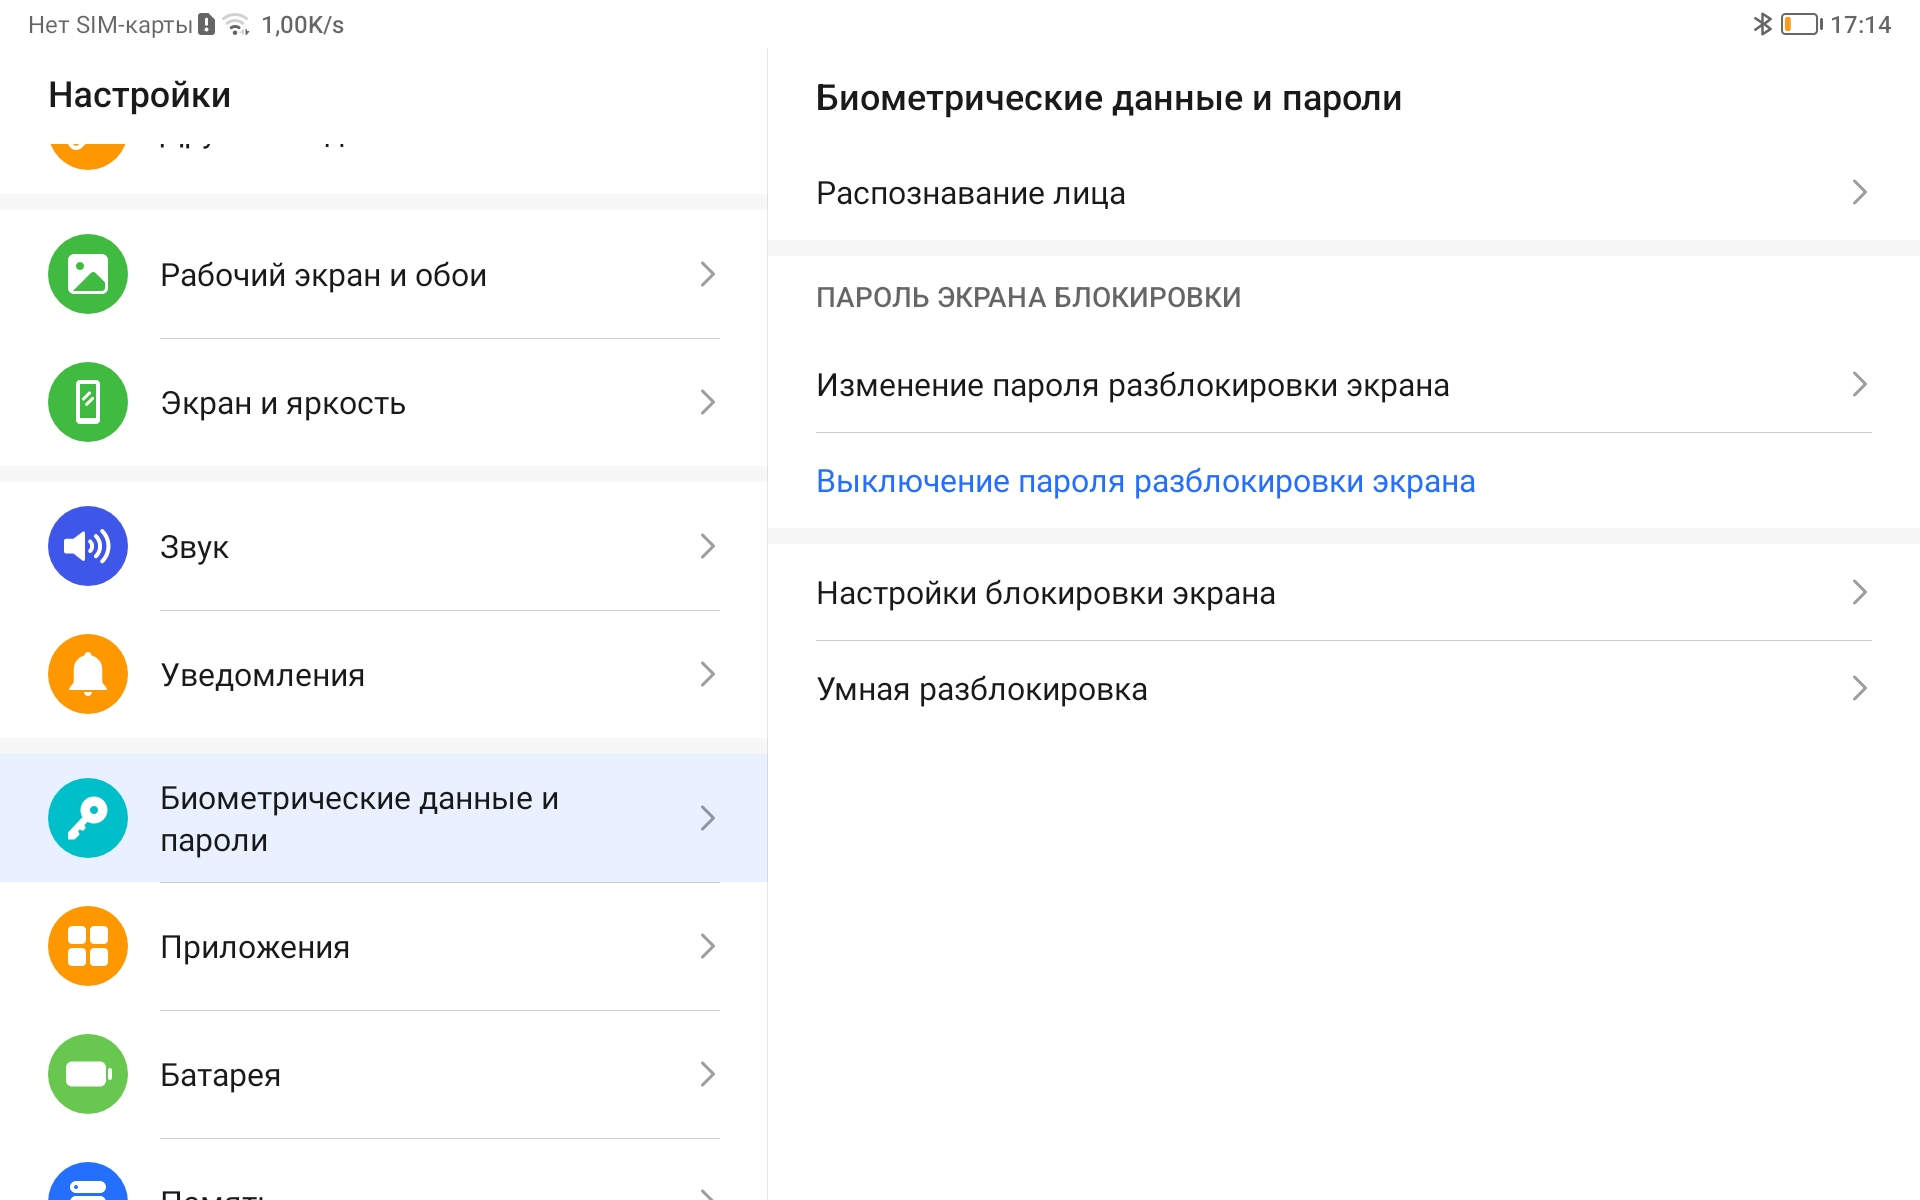Tap chevron next to Экран и яркость
The width and height of the screenshot is (1920, 1200).
tap(708, 402)
